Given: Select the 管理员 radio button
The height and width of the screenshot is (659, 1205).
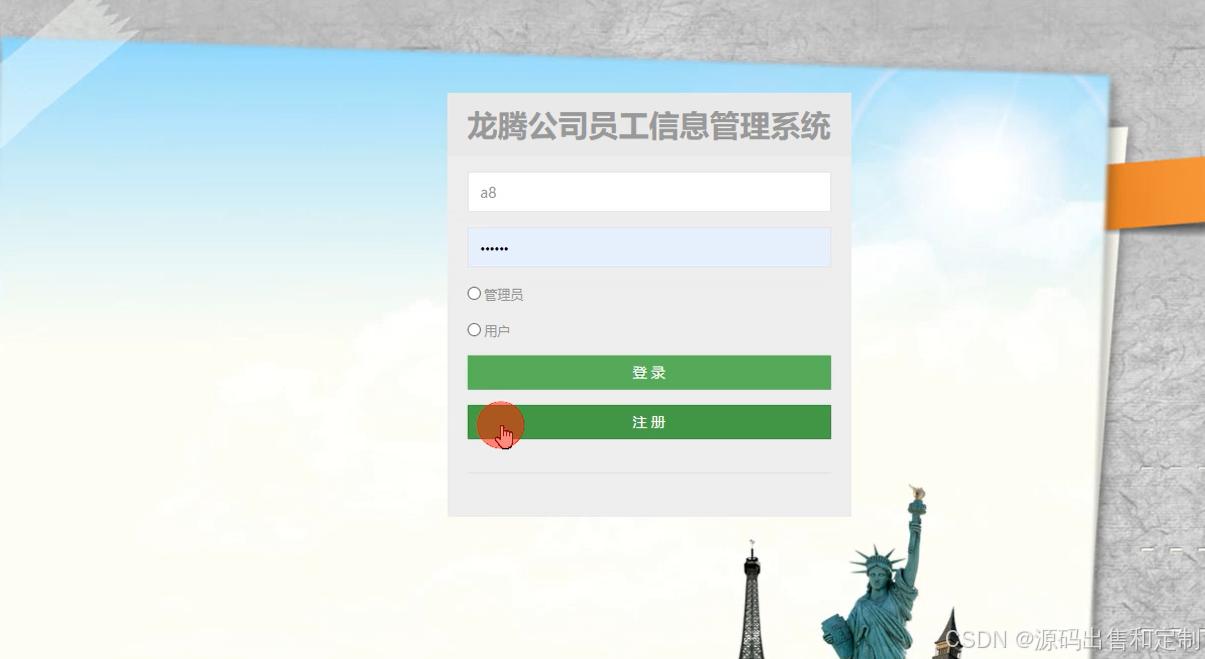Looking at the screenshot, I should point(474,294).
